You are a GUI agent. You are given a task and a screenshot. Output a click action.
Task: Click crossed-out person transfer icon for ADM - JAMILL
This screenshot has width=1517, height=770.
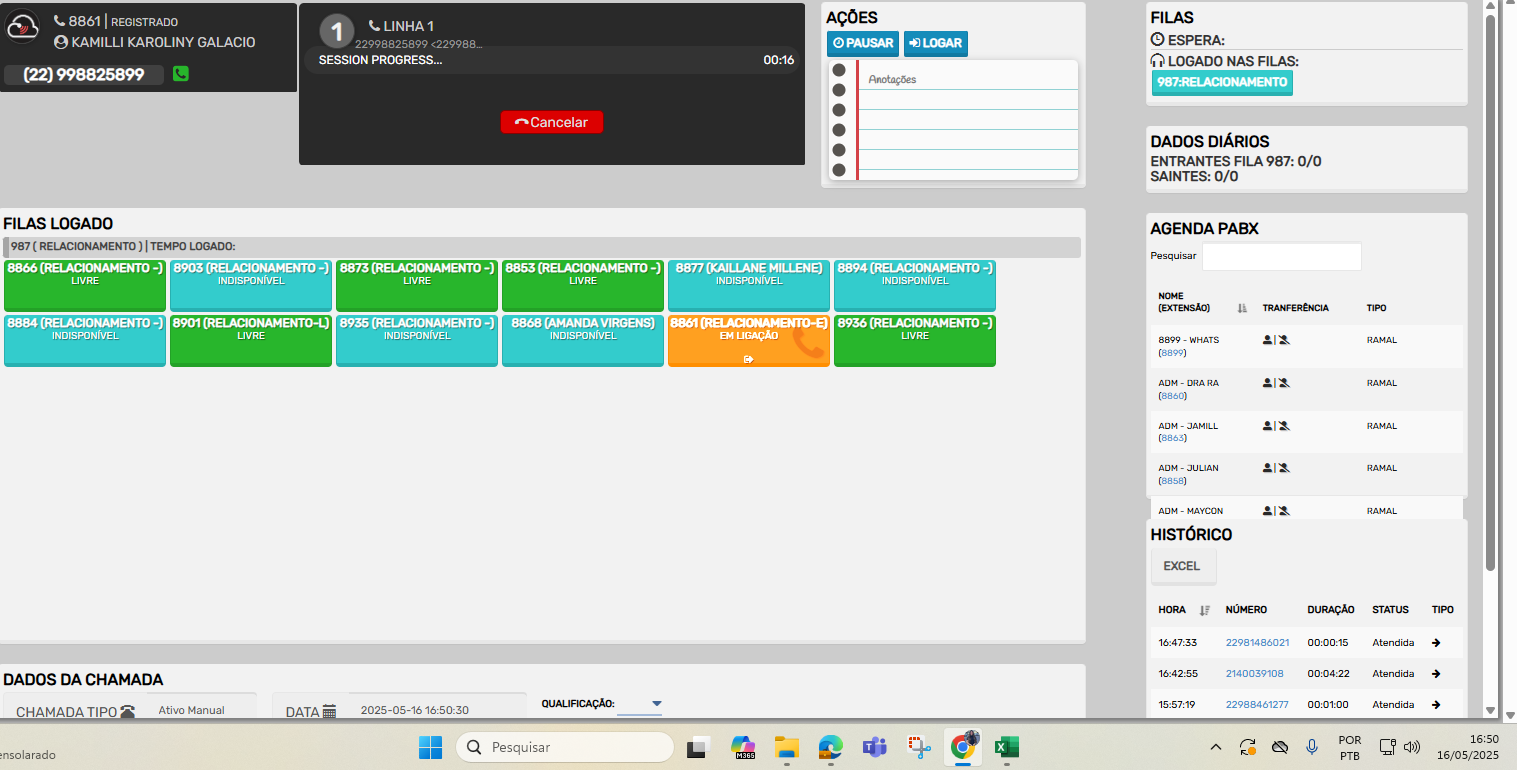tap(1284, 426)
